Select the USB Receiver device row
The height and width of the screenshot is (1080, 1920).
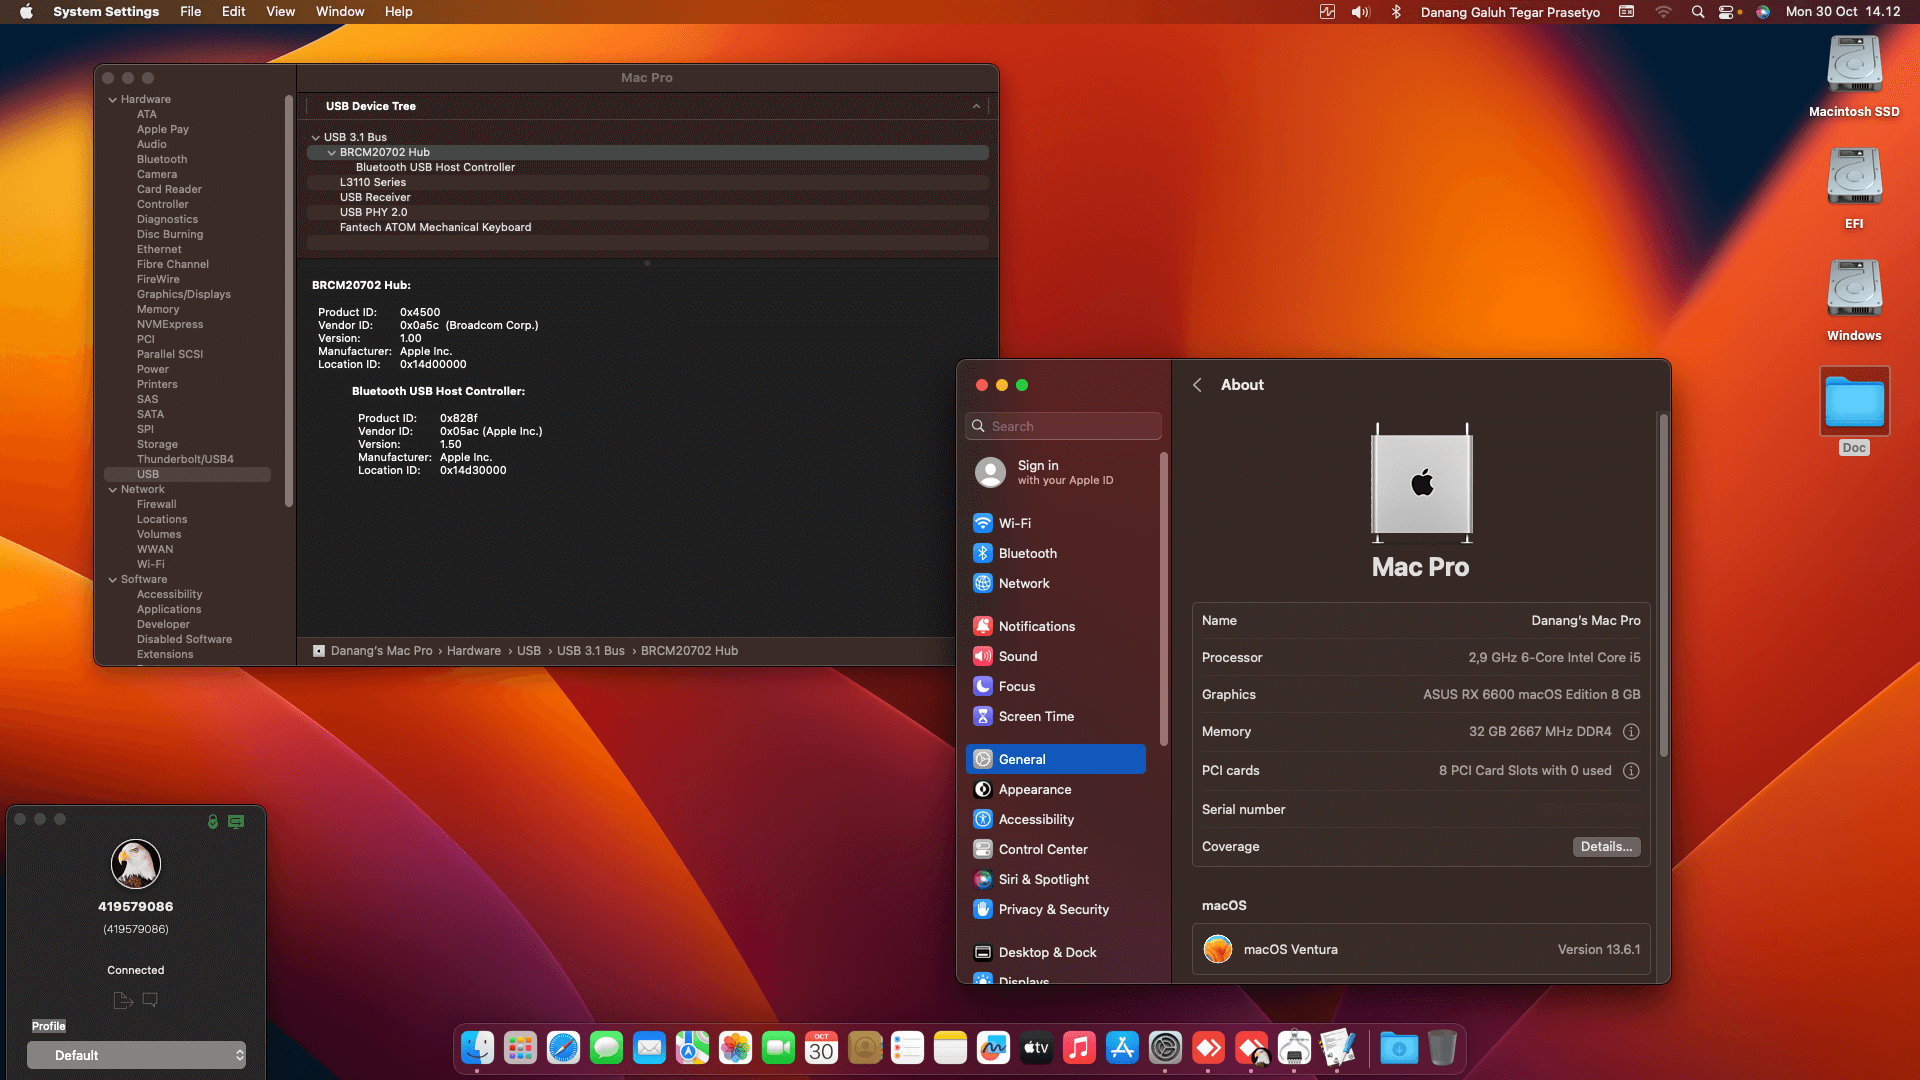coord(648,198)
